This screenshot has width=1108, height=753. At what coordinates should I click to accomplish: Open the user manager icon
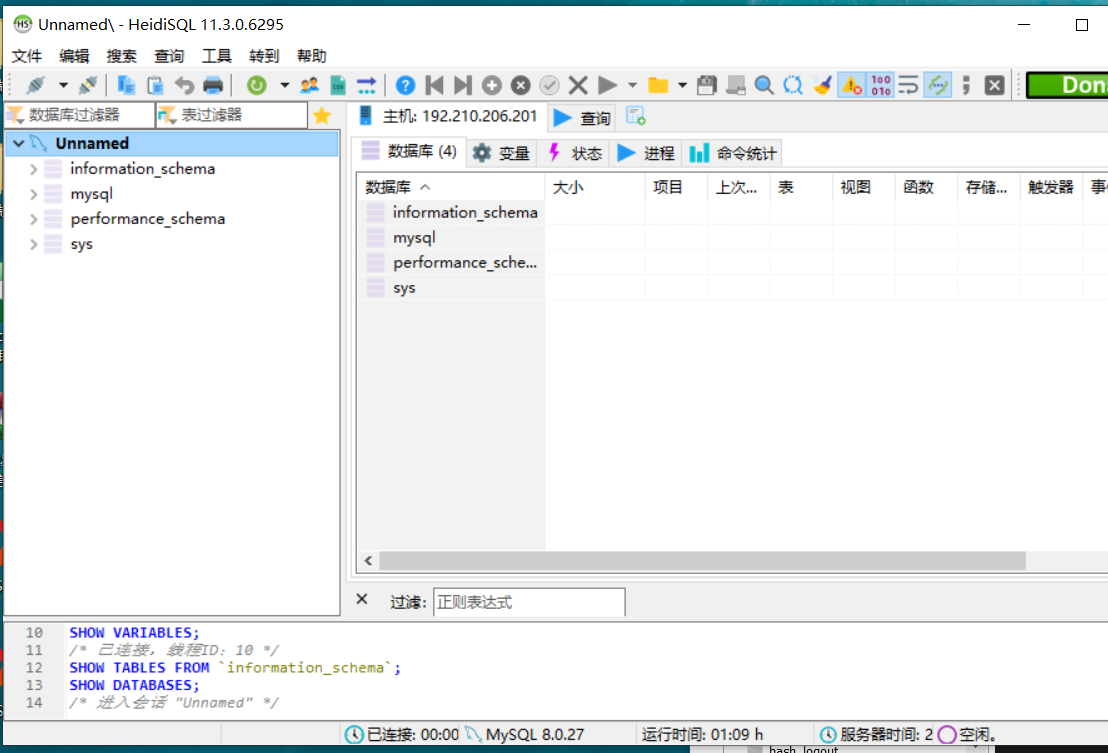[x=309, y=85]
